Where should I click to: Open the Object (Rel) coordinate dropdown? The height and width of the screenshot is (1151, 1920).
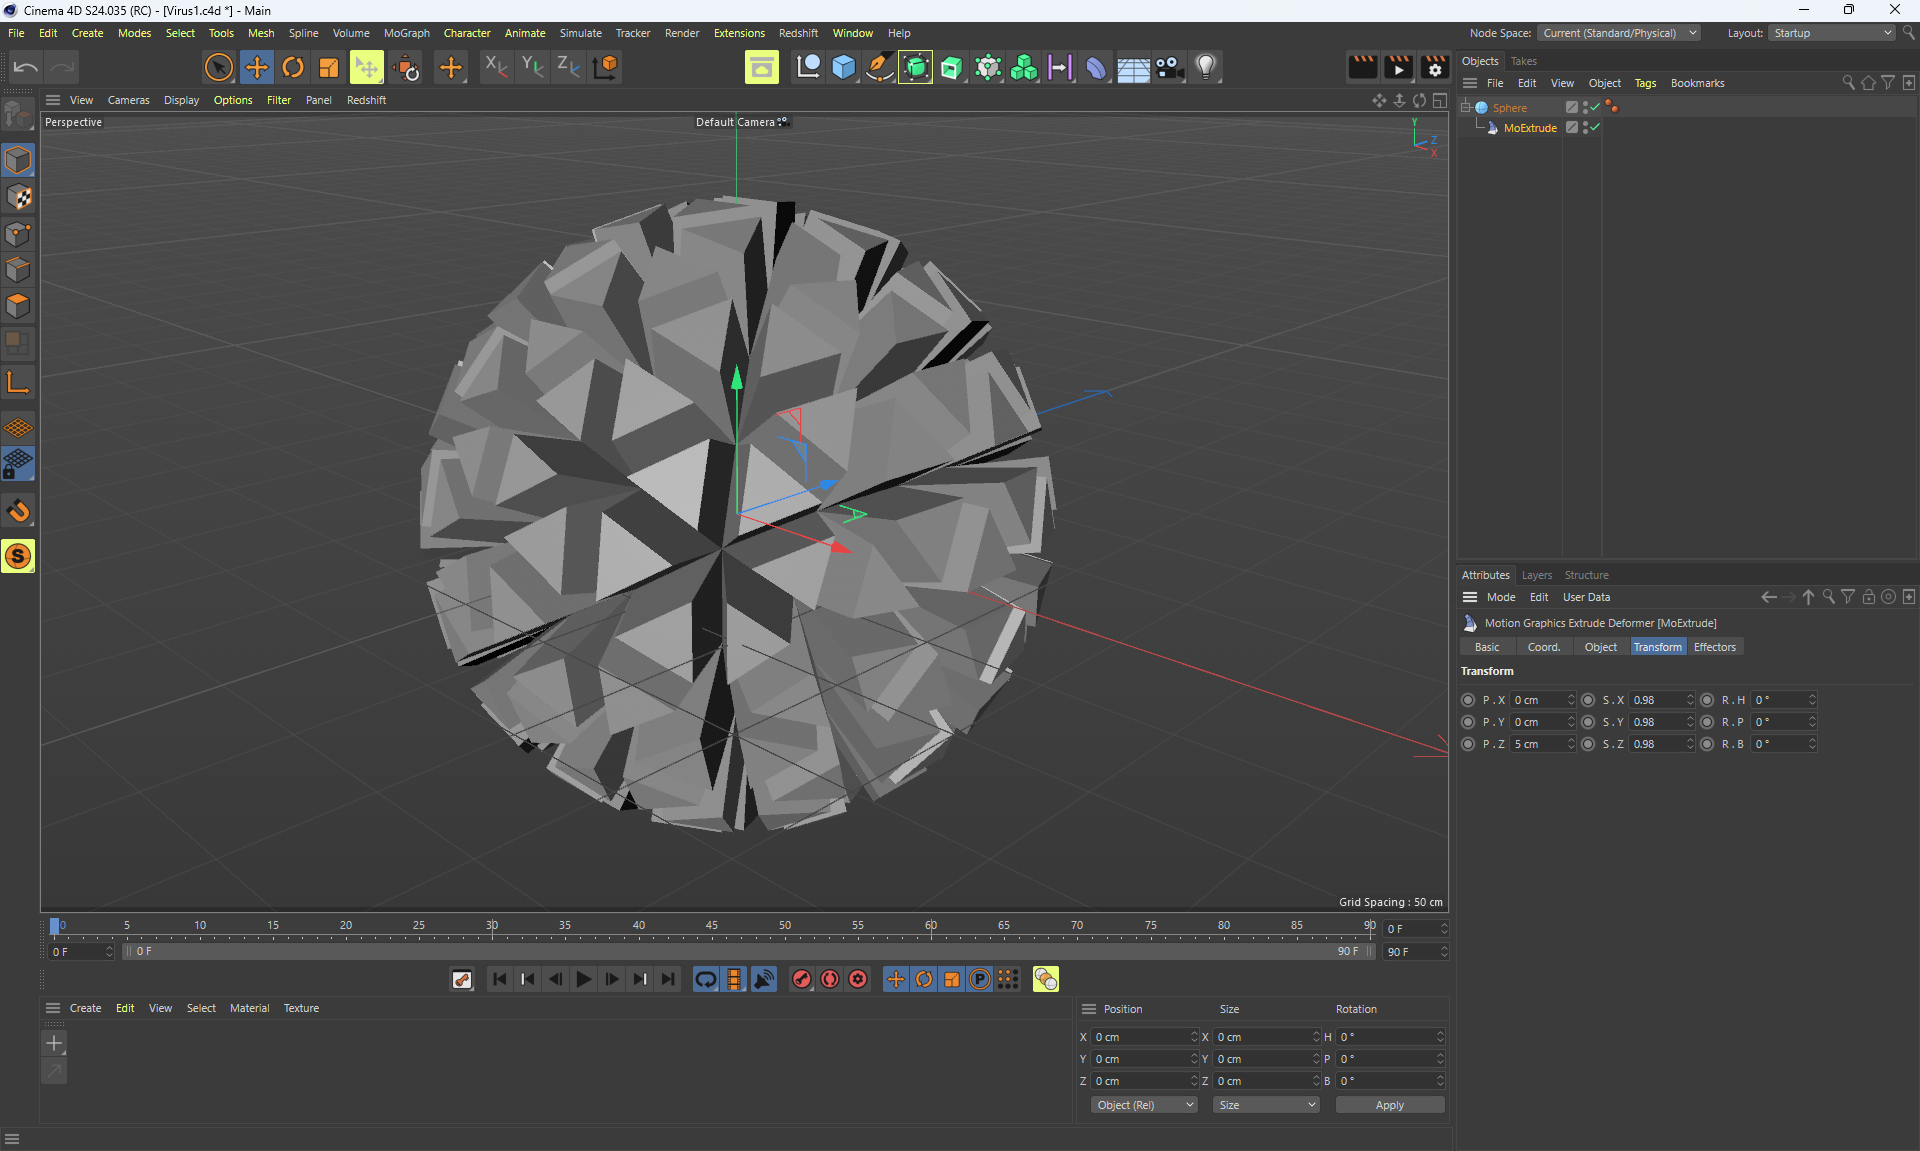(1144, 1105)
